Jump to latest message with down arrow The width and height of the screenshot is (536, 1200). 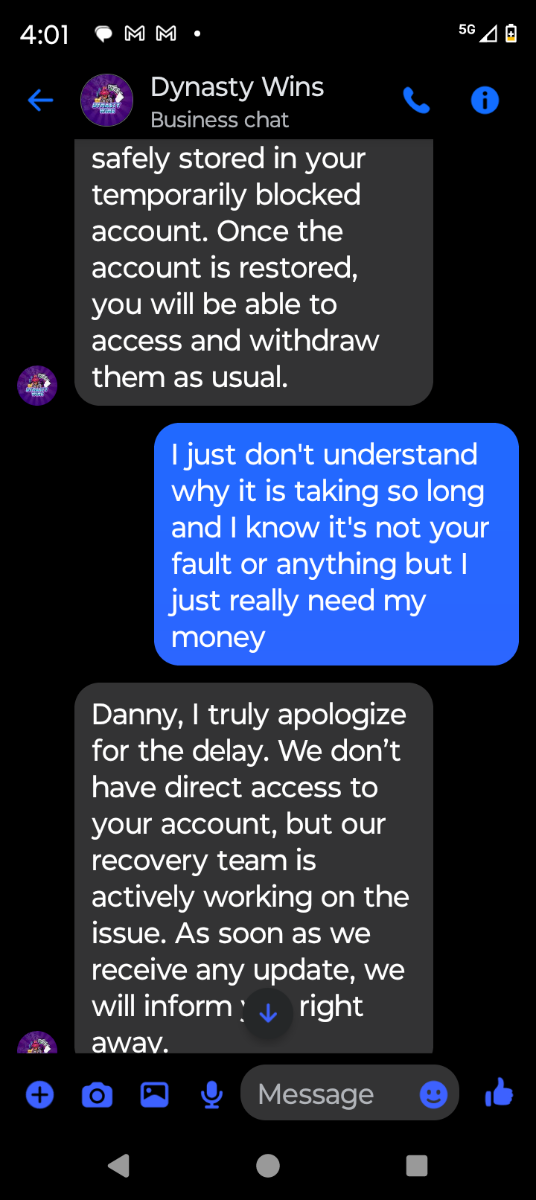(267, 1013)
